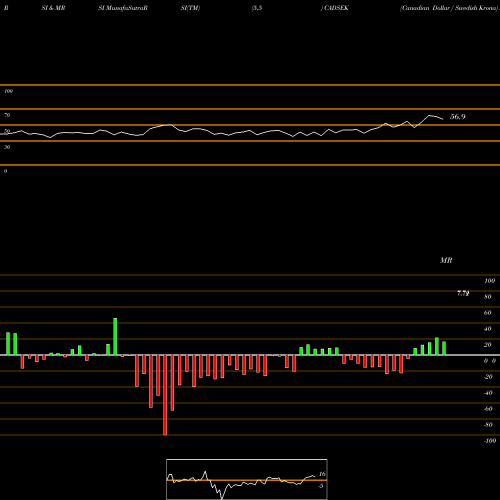500x500 pixels.
Task: Click the tallest green histogram bar
Action: point(115,337)
